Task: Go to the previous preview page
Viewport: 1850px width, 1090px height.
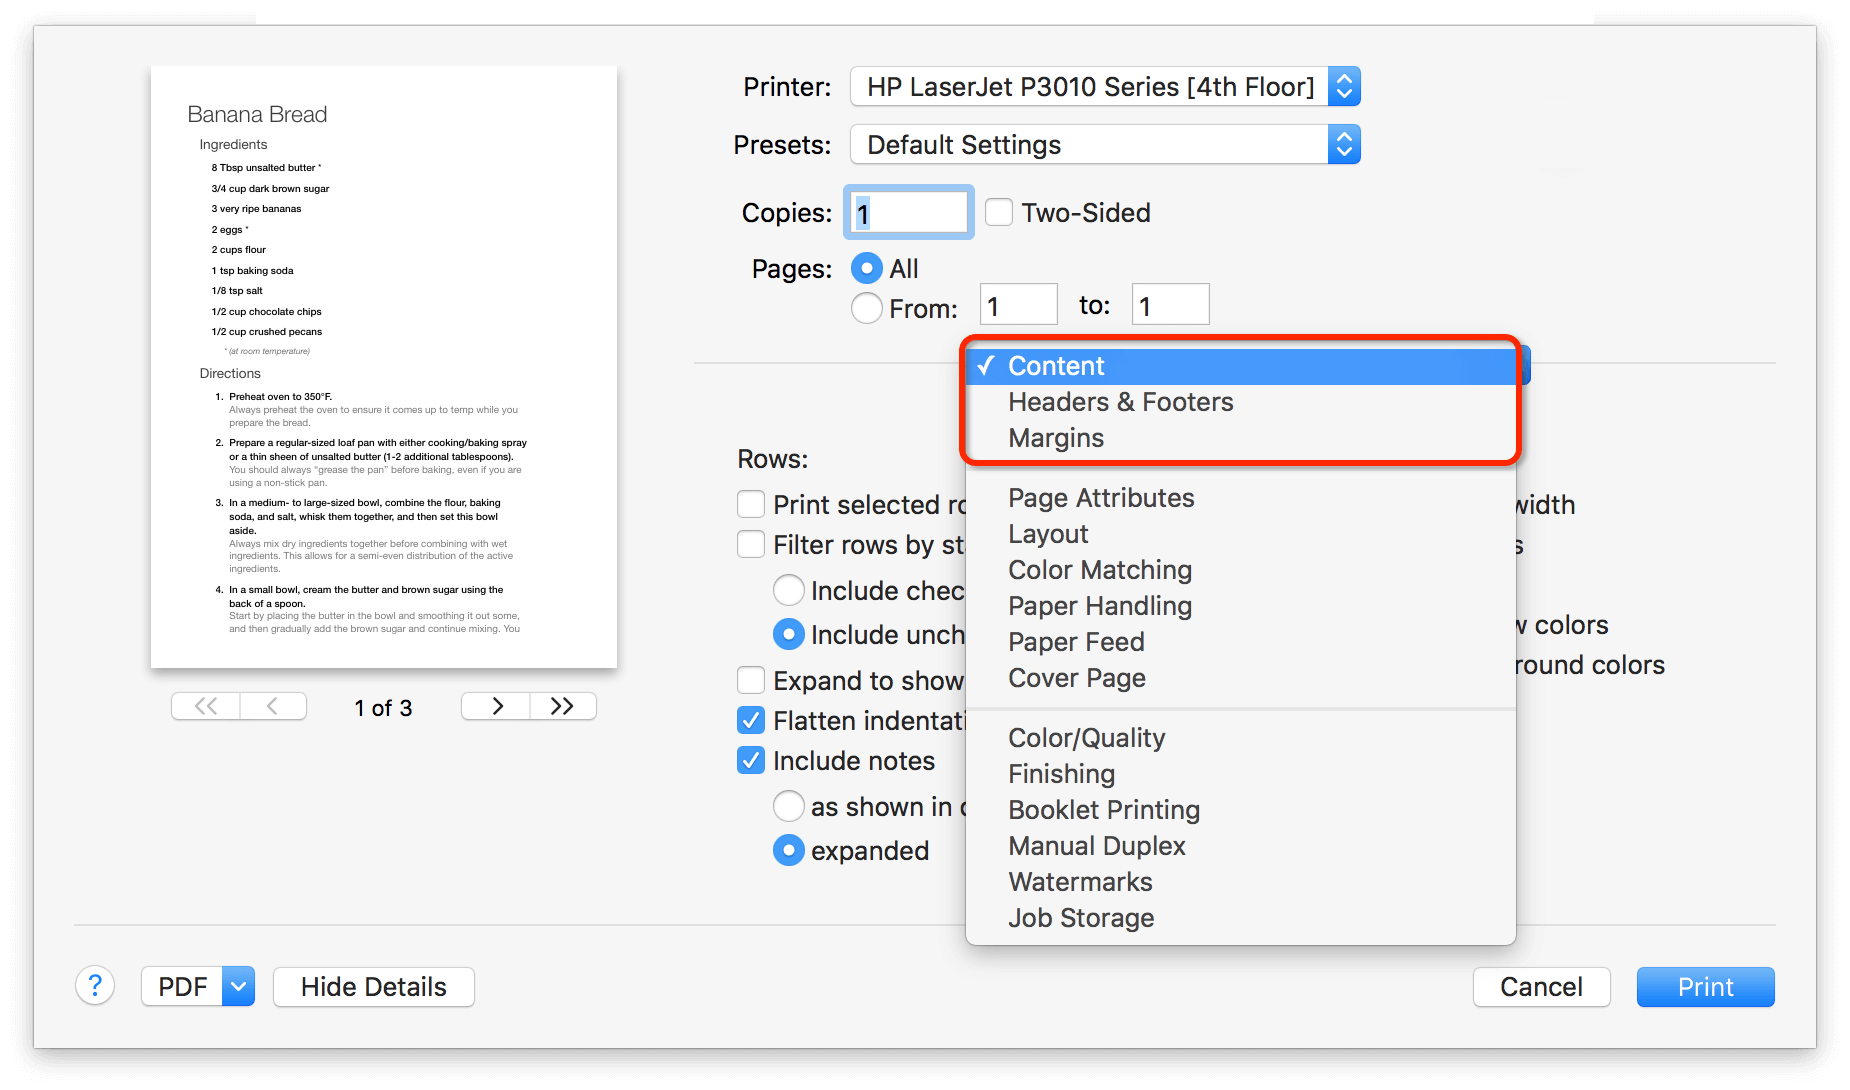Action: pyautogui.click(x=273, y=706)
